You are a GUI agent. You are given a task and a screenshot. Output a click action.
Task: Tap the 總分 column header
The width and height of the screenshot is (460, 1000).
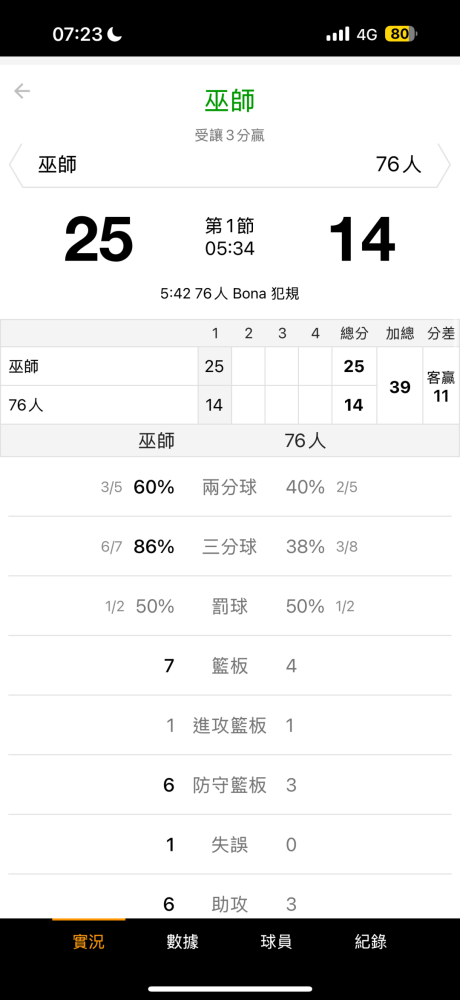[354, 334]
